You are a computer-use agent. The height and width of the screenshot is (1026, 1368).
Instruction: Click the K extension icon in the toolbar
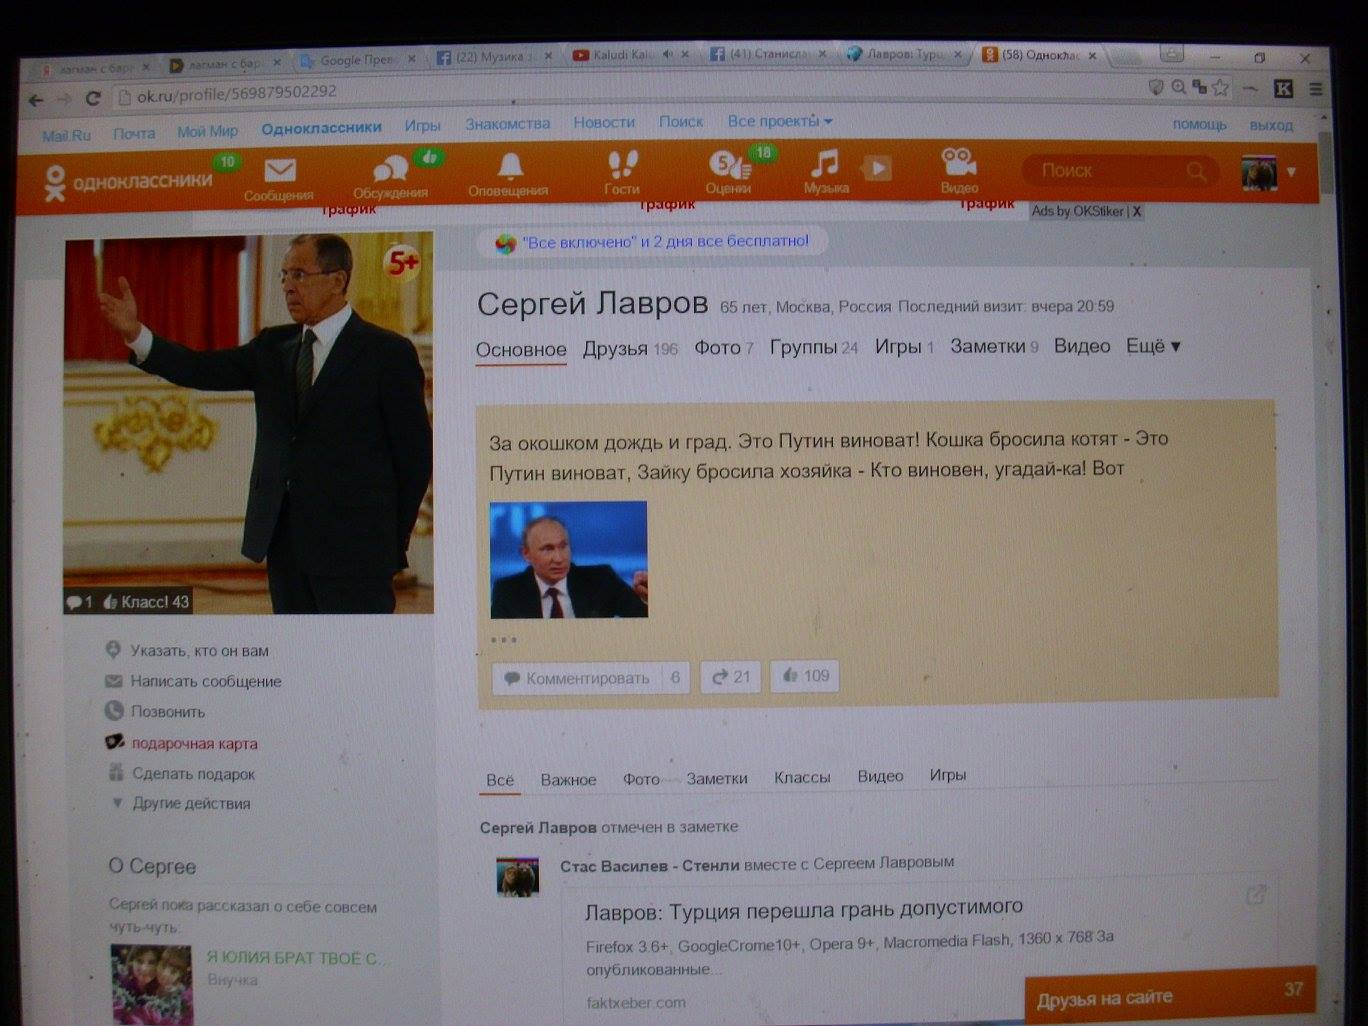(1283, 88)
